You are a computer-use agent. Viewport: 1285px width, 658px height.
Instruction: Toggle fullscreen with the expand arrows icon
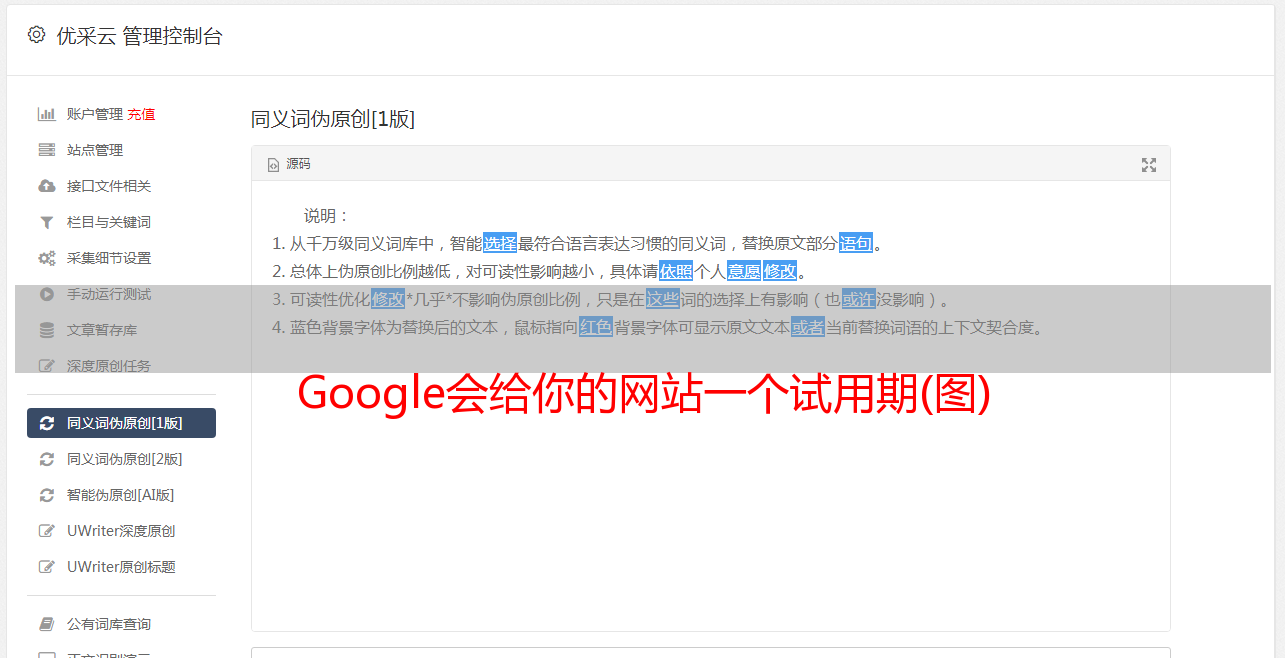coord(1149,165)
